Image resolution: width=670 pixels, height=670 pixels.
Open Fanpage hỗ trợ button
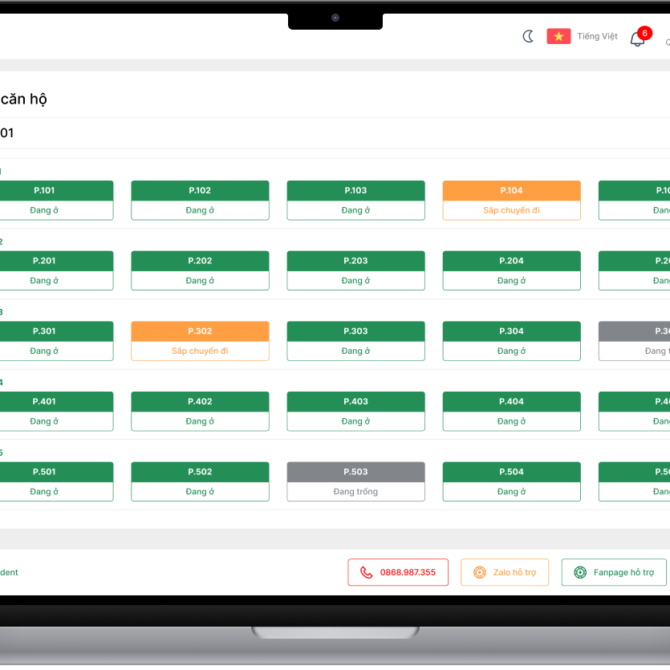[x=614, y=572]
